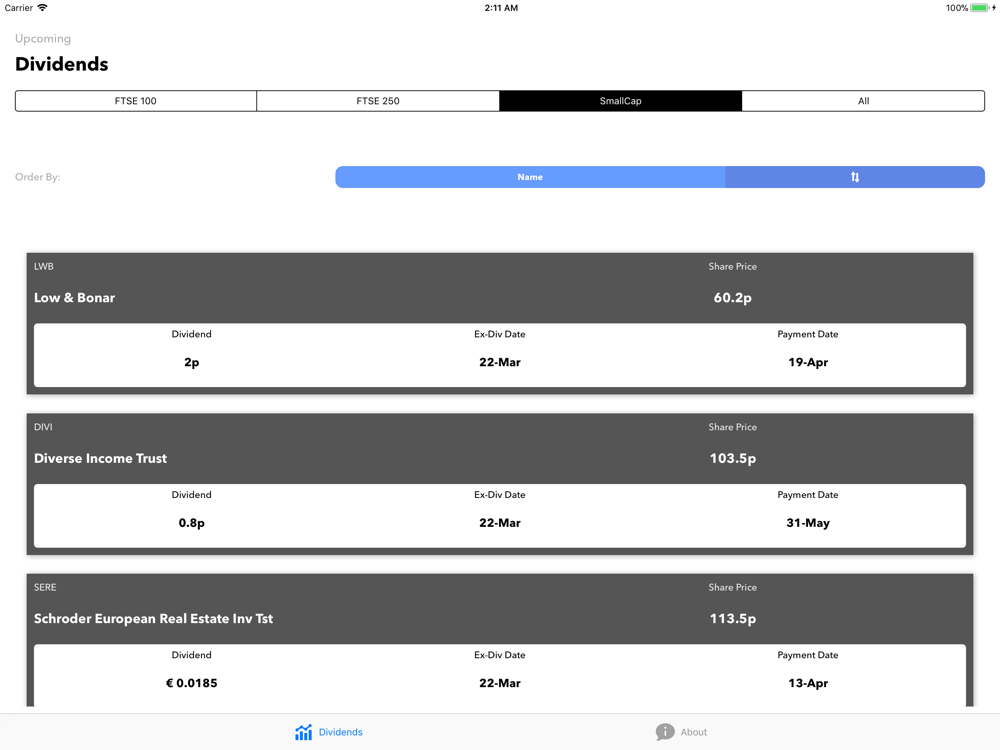Screen dimensions: 1000x750
Task: Click the Upcoming subtitle text
Action: (43, 39)
